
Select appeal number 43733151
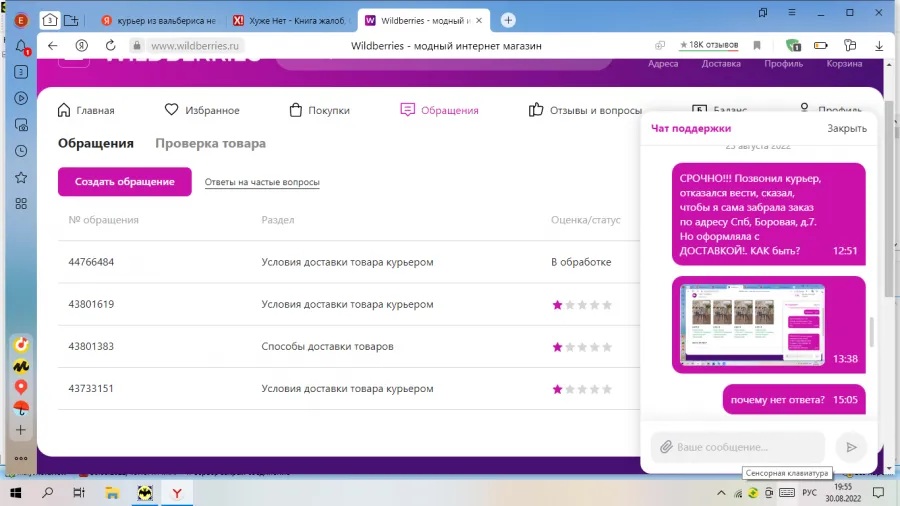pos(91,388)
